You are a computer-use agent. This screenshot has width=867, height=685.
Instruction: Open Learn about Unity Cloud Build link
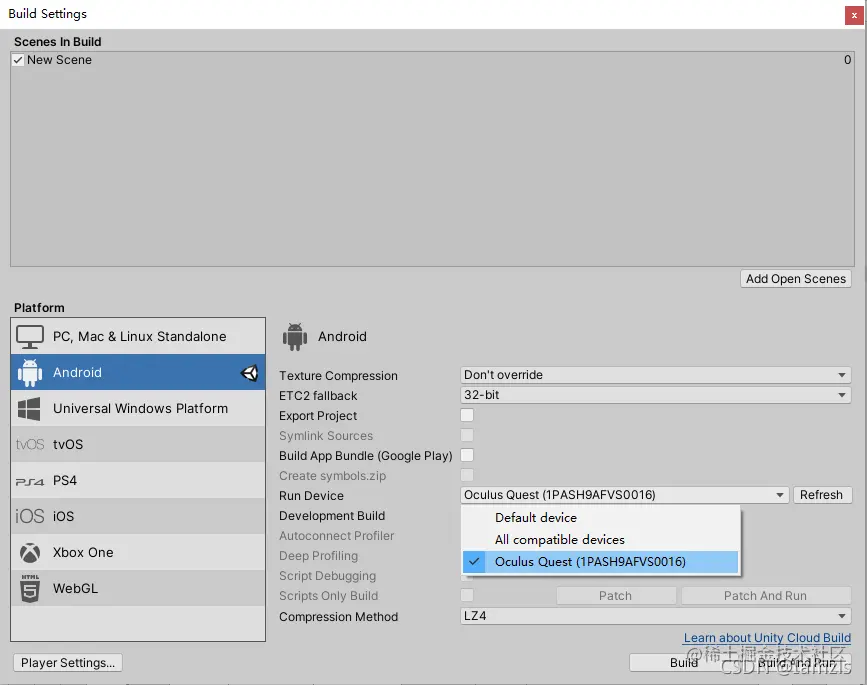767,637
